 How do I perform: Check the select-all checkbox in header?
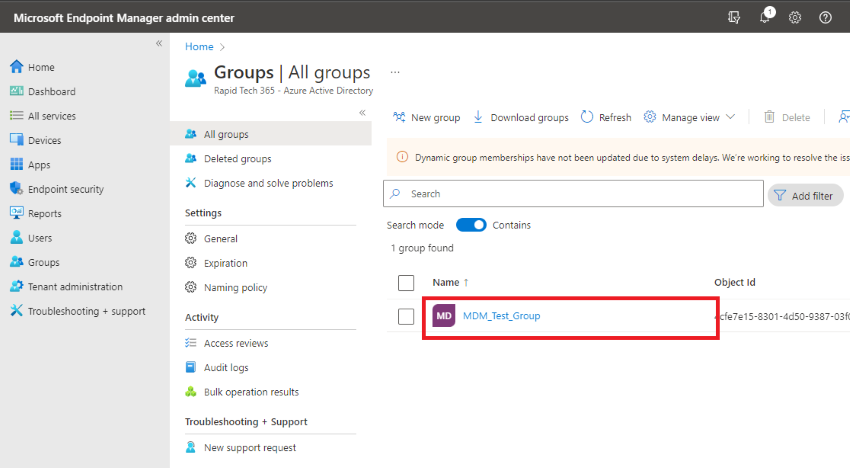[405, 283]
